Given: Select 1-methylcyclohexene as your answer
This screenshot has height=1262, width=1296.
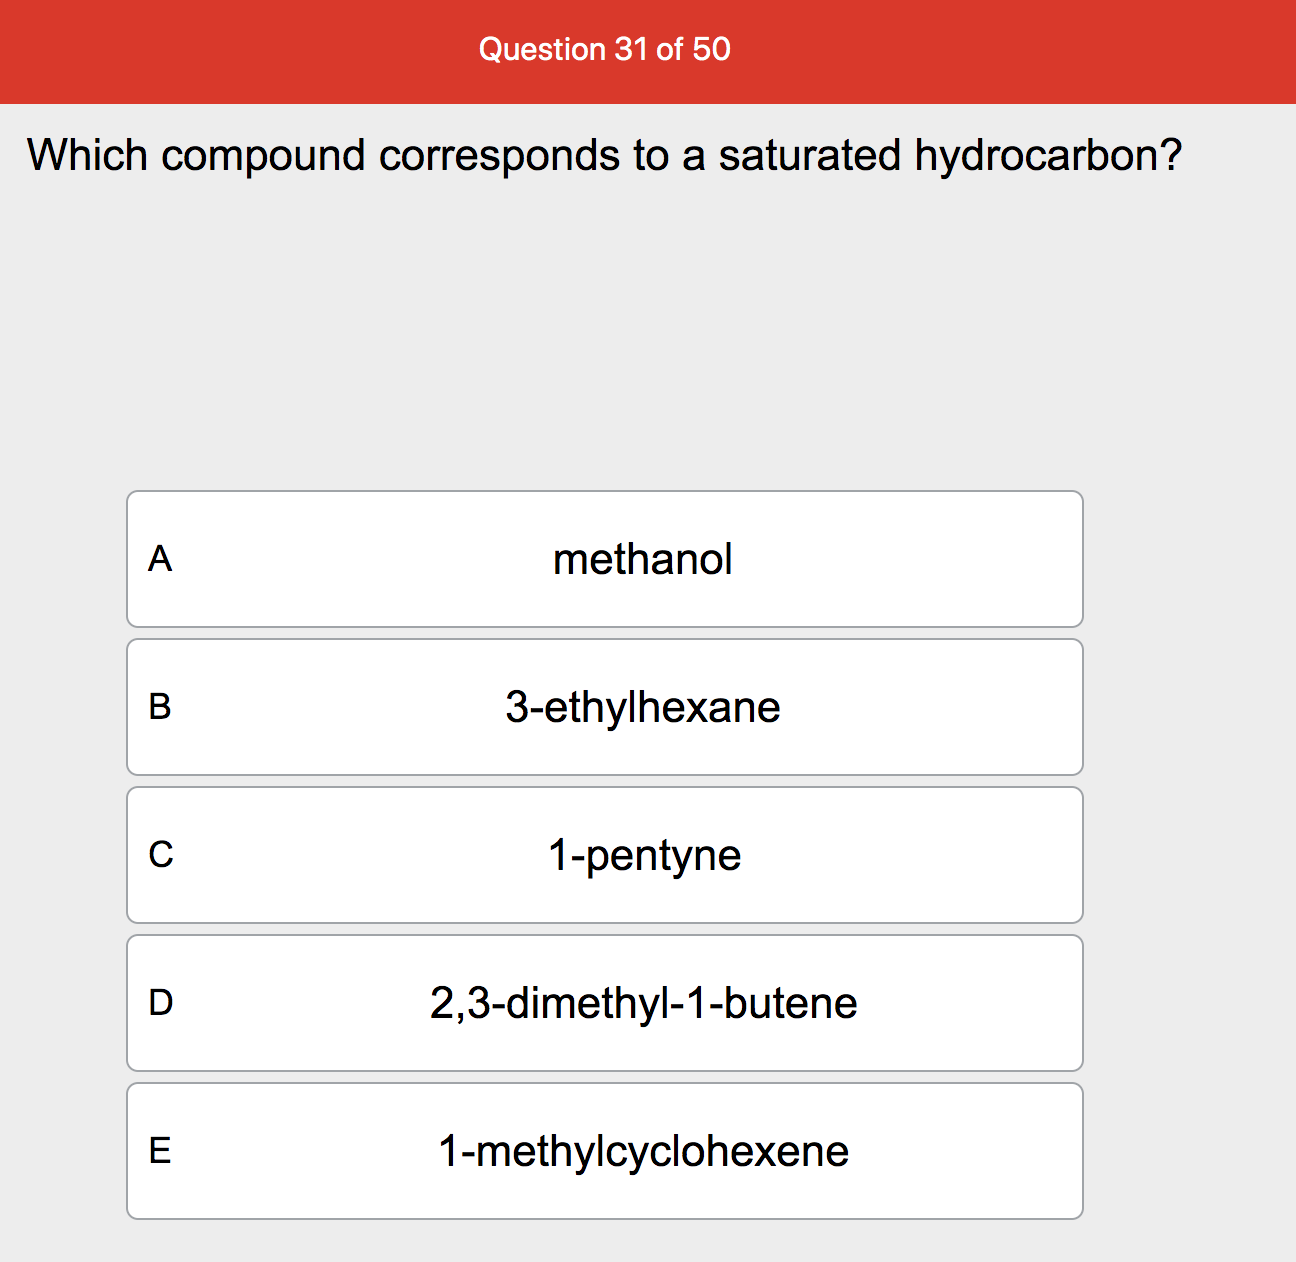Looking at the screenshot, I should 604,1151.
